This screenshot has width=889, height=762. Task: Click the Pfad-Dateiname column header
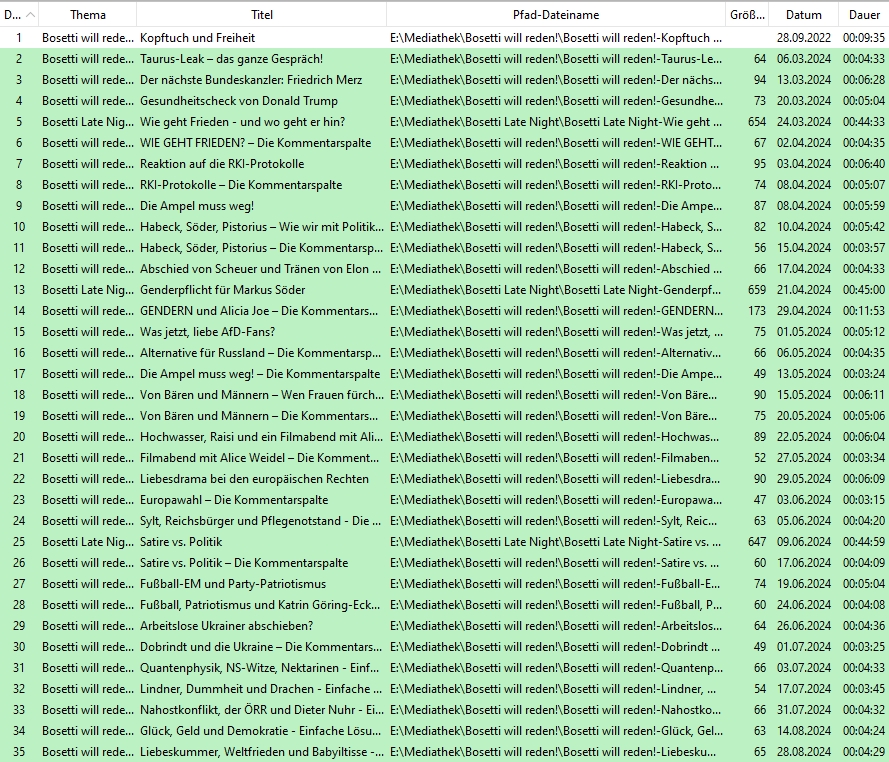(x=555, y=15)
